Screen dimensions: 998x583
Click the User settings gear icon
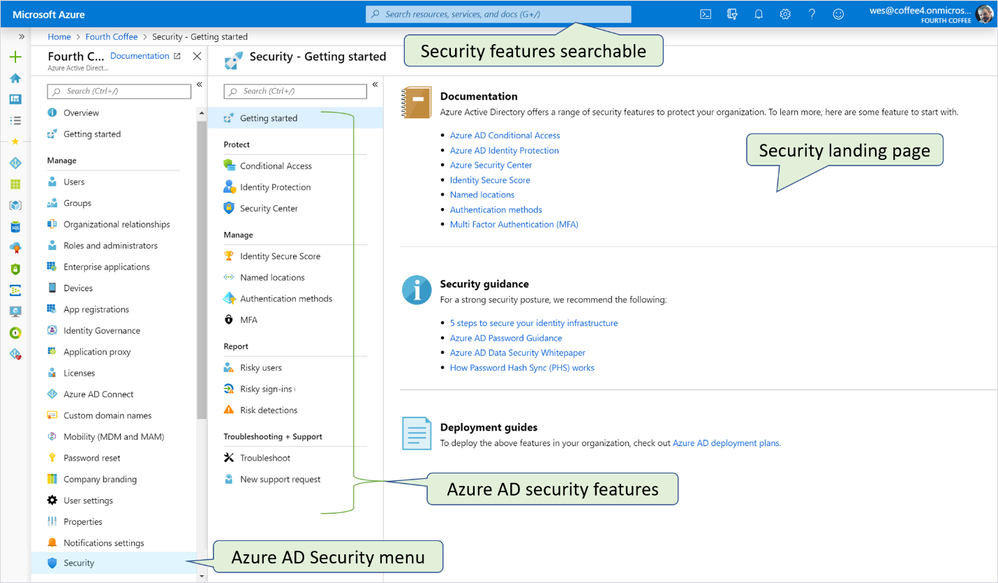[x=52, y=500]
